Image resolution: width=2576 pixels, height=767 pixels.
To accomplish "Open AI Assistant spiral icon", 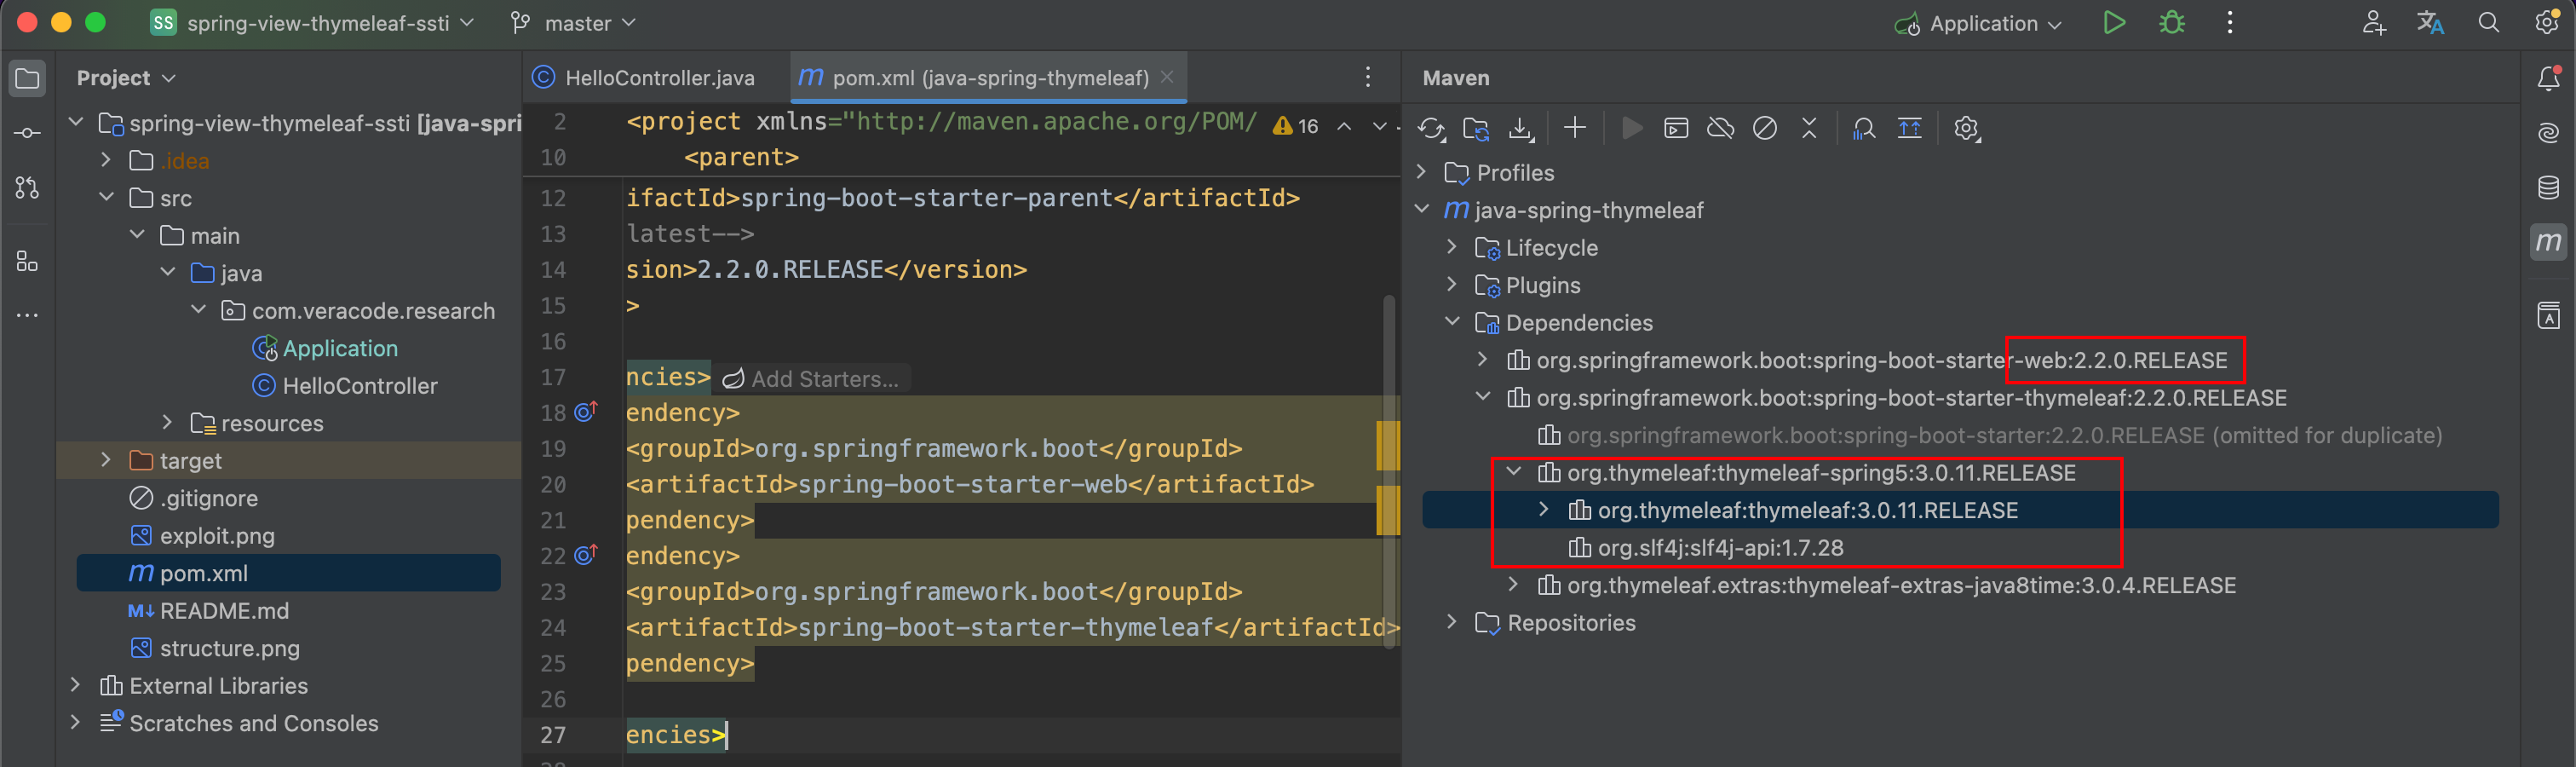I will (x=2549, y=132).
